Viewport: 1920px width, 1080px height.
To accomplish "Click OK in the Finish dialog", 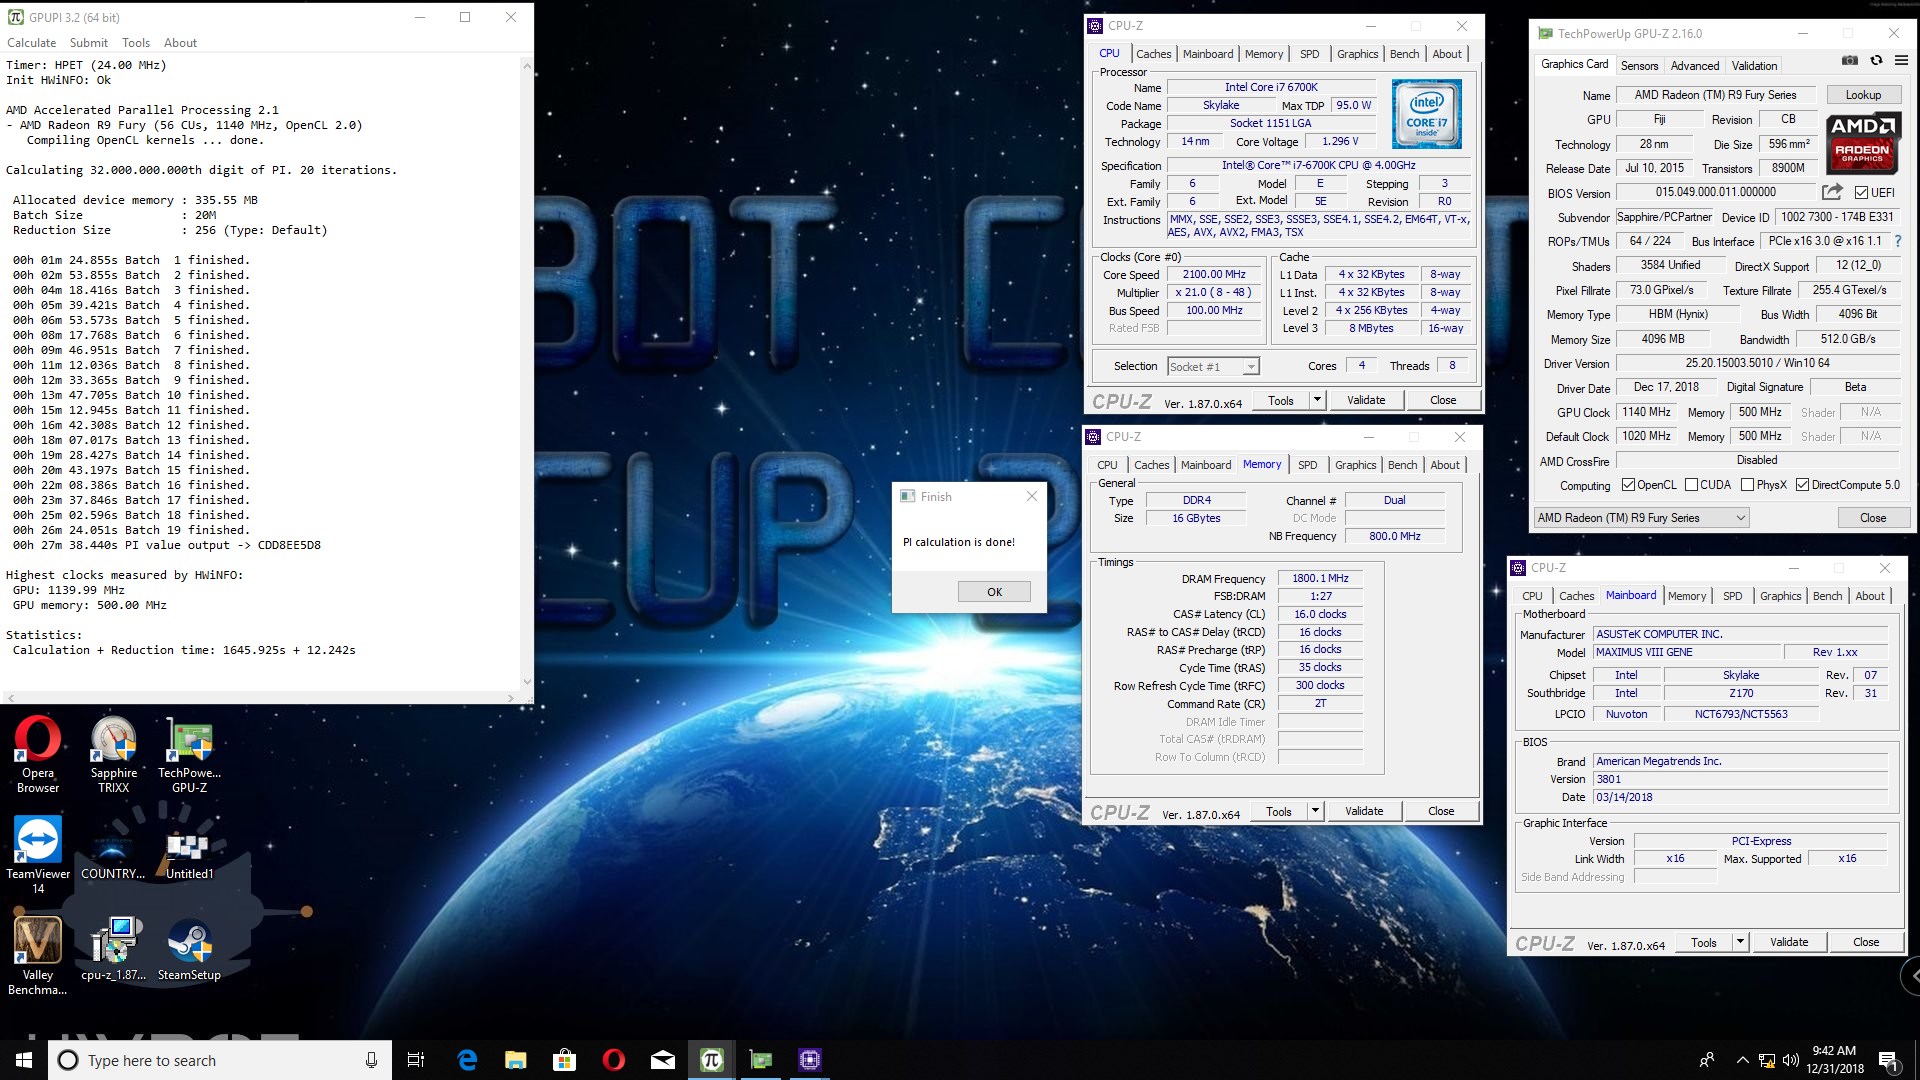I will click(994, 592).
